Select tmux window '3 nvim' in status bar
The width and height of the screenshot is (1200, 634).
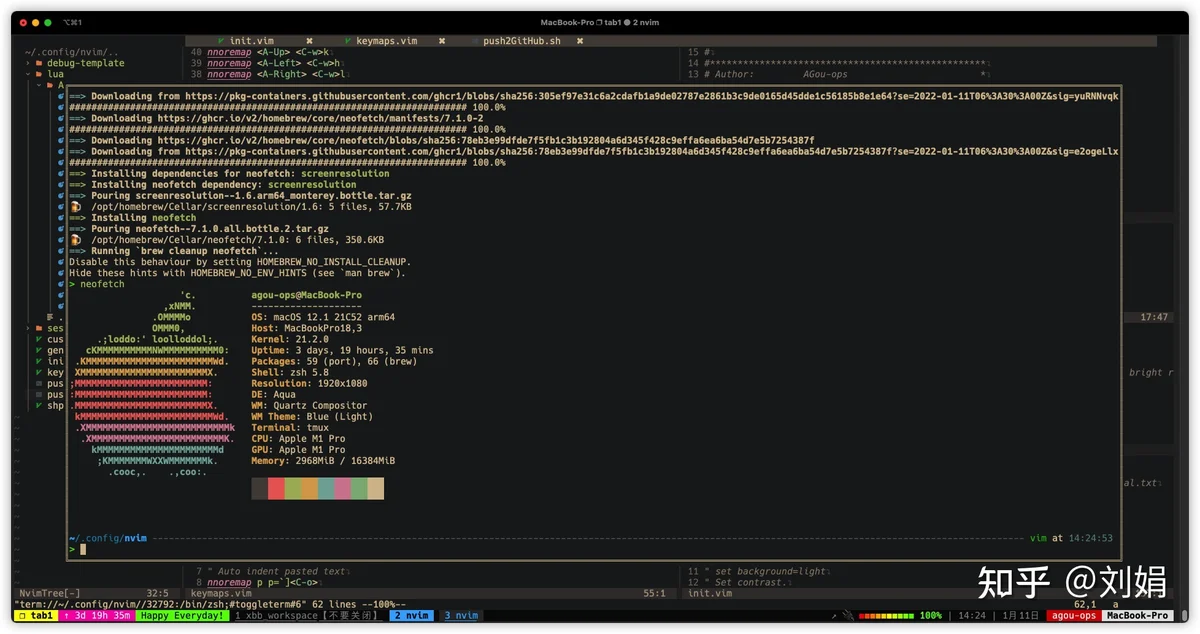(x=461, y=616)
